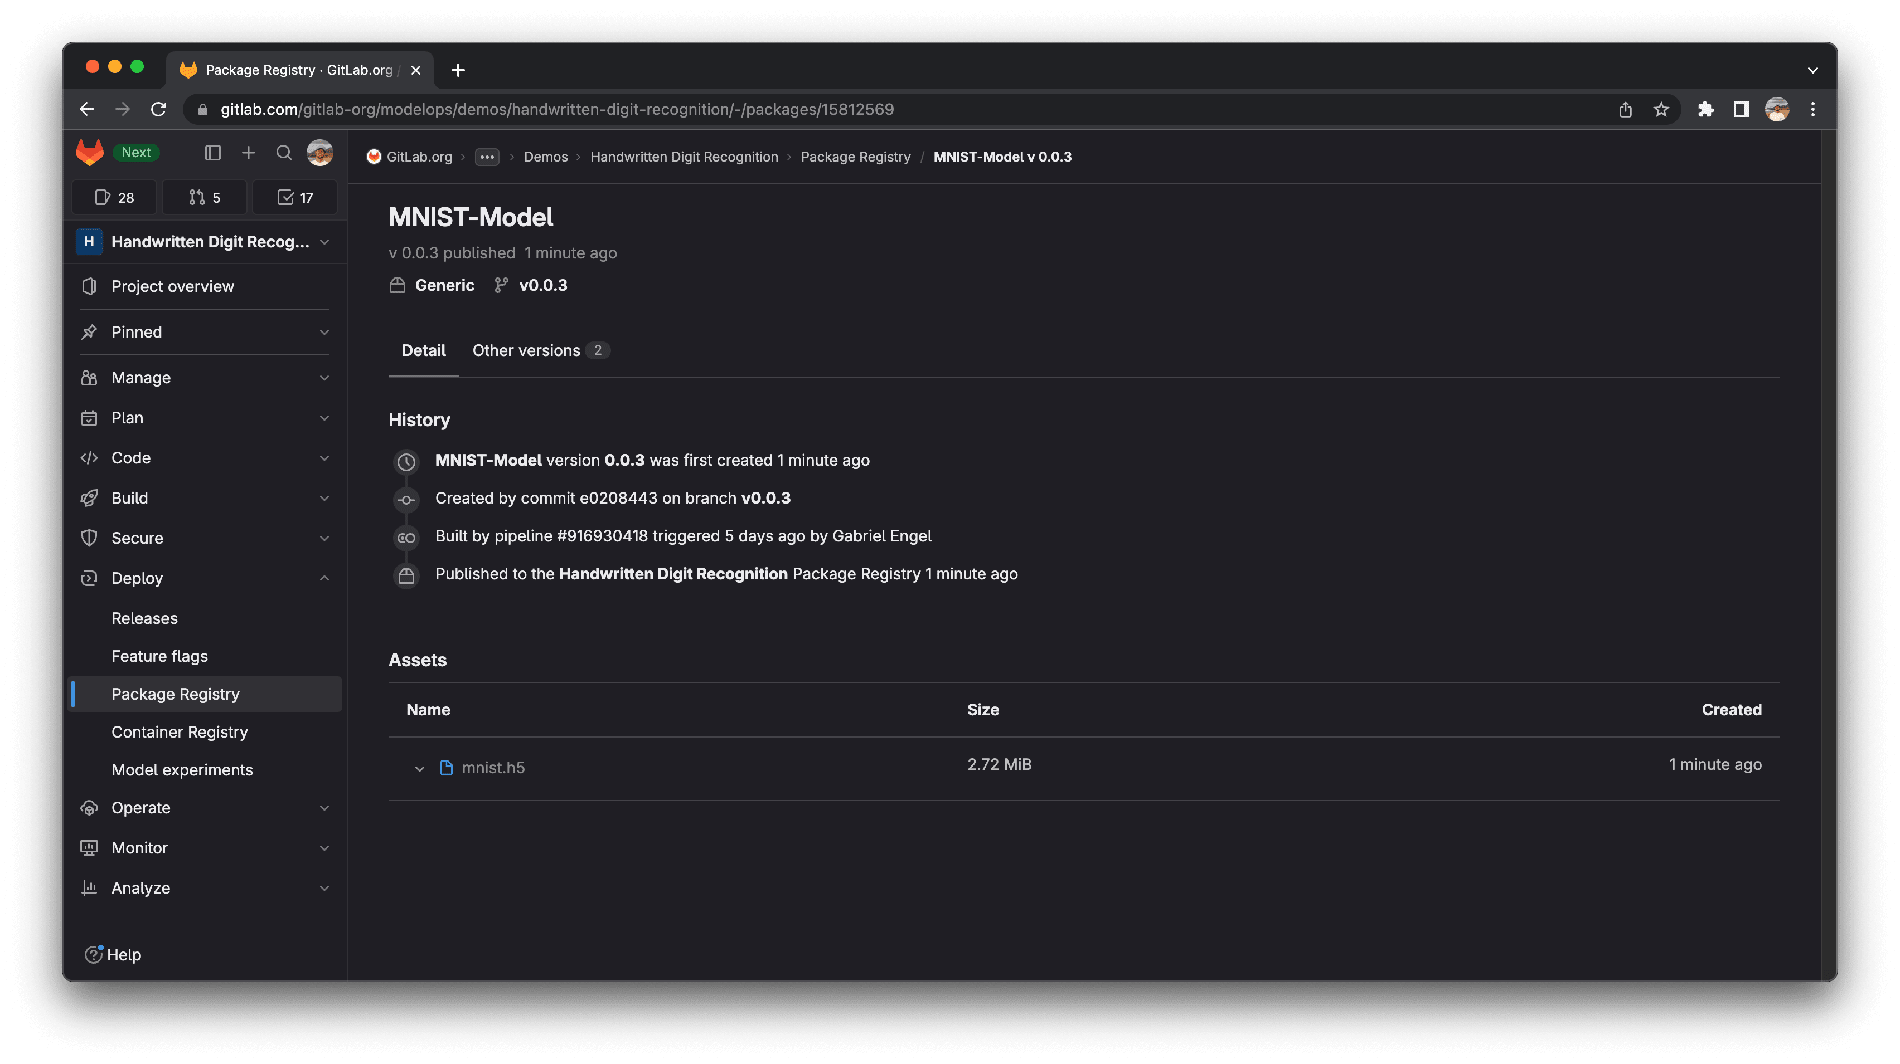Screen dimensions: 1900x1064
Task: Toggle the browser side panel icon
Action: (x=1741, y=110)
